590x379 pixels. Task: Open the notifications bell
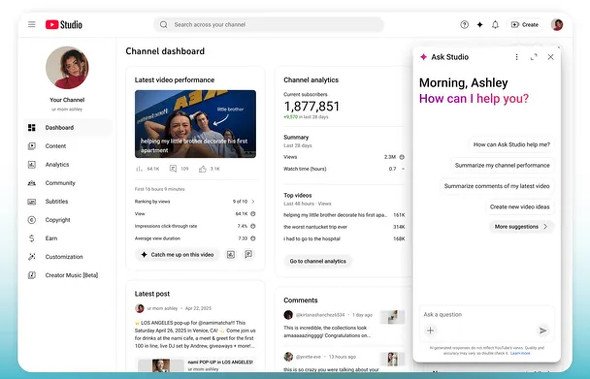tap(495, 24)
